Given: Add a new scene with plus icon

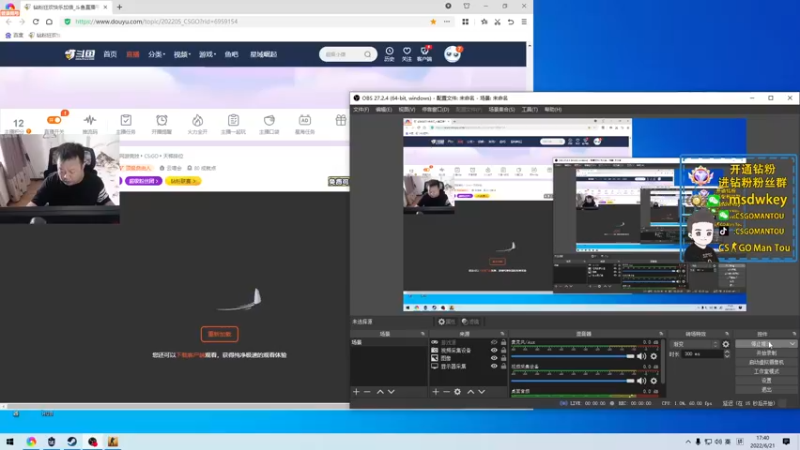Looking at the screenshot, I should click(x=356, y=392).
